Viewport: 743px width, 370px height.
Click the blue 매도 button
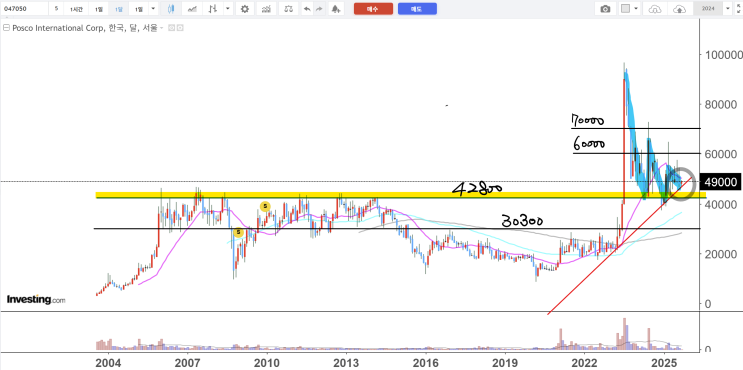(417, 9)
